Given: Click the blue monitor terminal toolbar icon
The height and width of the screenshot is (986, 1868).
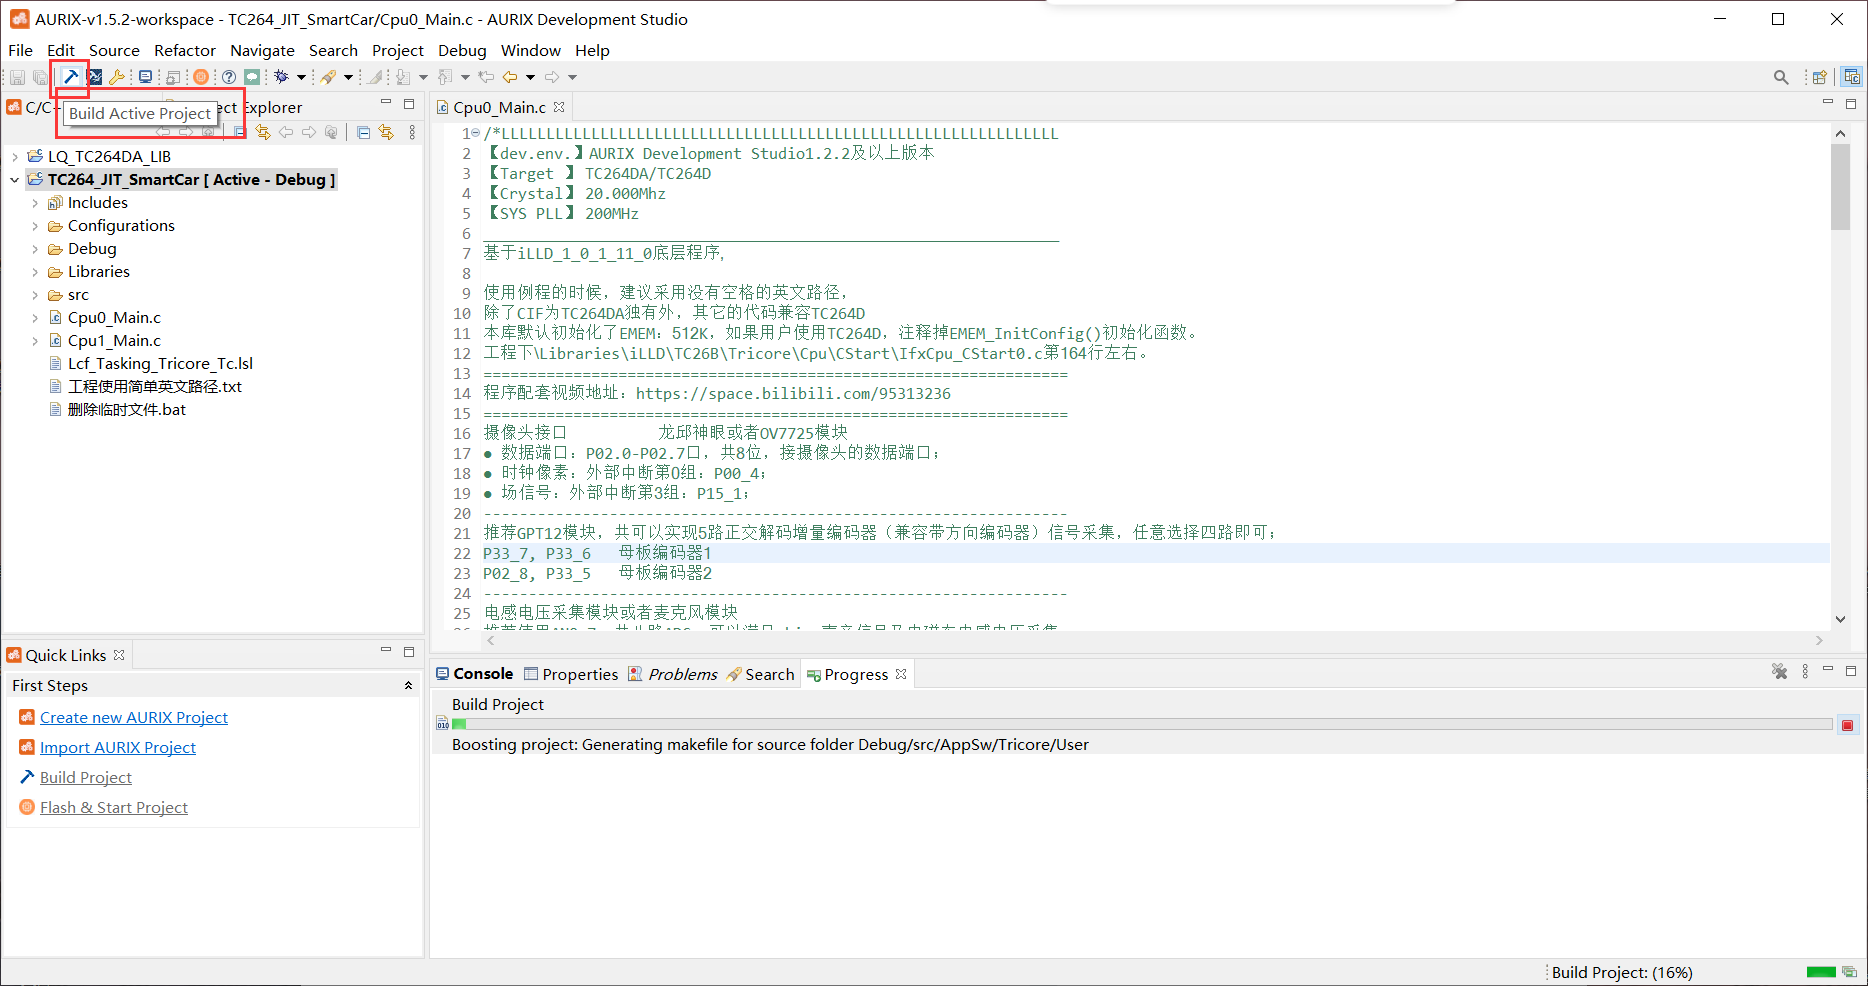Looking at the screenshot, I should point(146,77).
